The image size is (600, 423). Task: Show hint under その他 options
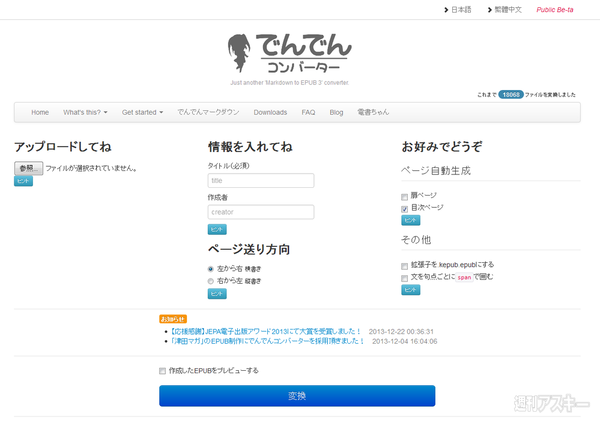click(411, 290)
